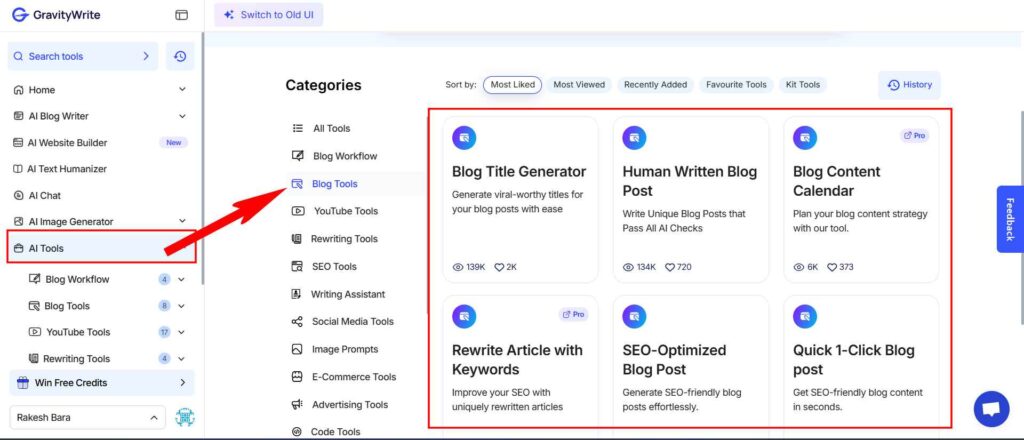This screenshot has height=440, width=1024.
Task: Filter by Favourite Tools
Action: click(736, 85)
